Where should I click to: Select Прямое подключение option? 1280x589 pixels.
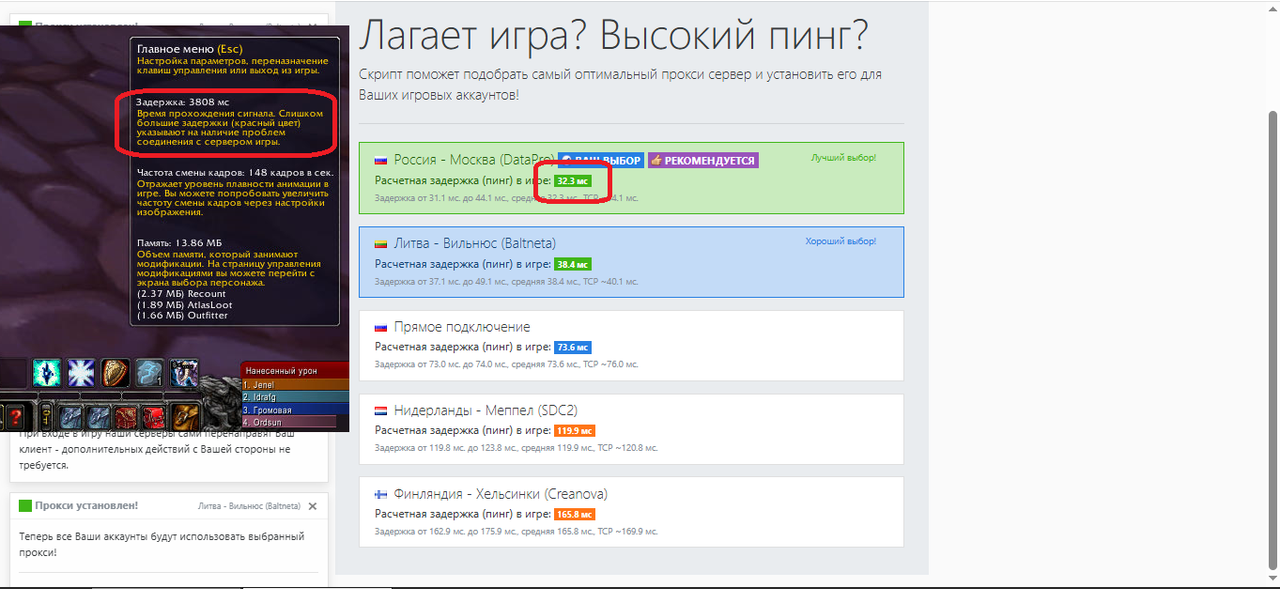631,345
